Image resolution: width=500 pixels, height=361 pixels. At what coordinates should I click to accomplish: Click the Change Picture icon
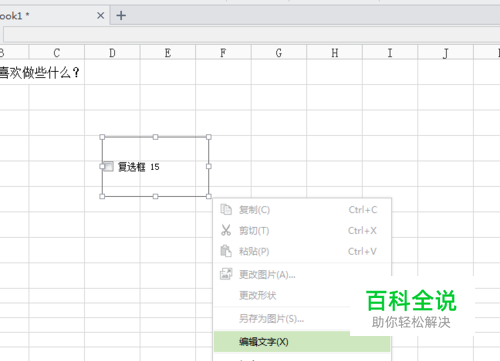[226, 274]
